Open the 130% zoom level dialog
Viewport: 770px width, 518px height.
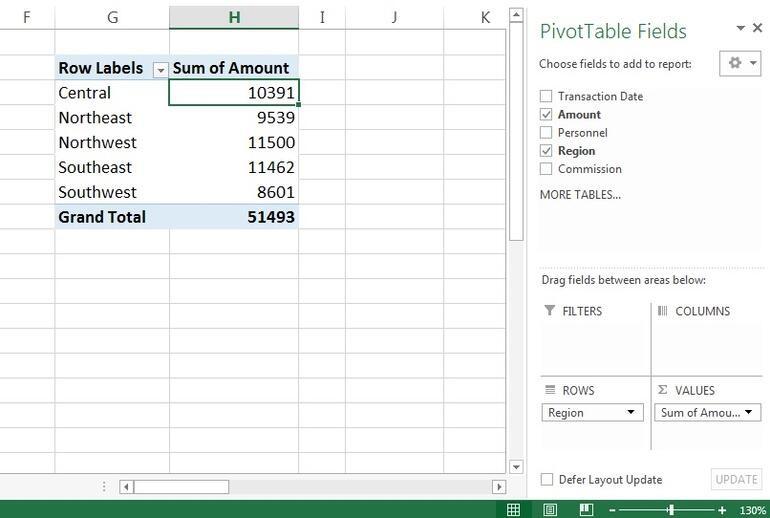752,510
